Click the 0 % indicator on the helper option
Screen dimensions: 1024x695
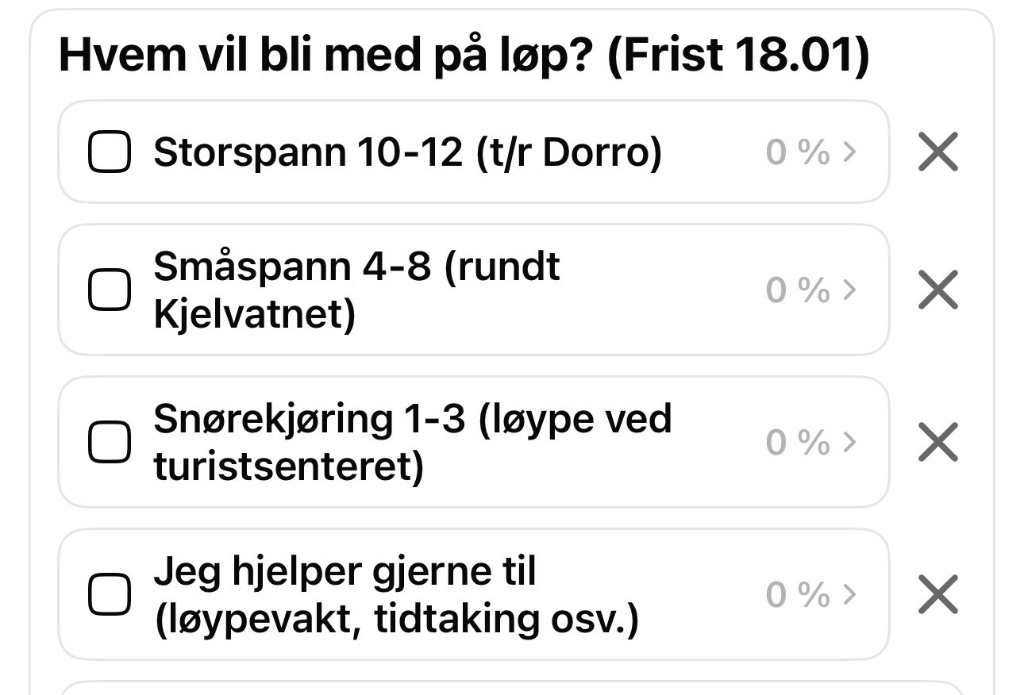(x=797, y=593)
